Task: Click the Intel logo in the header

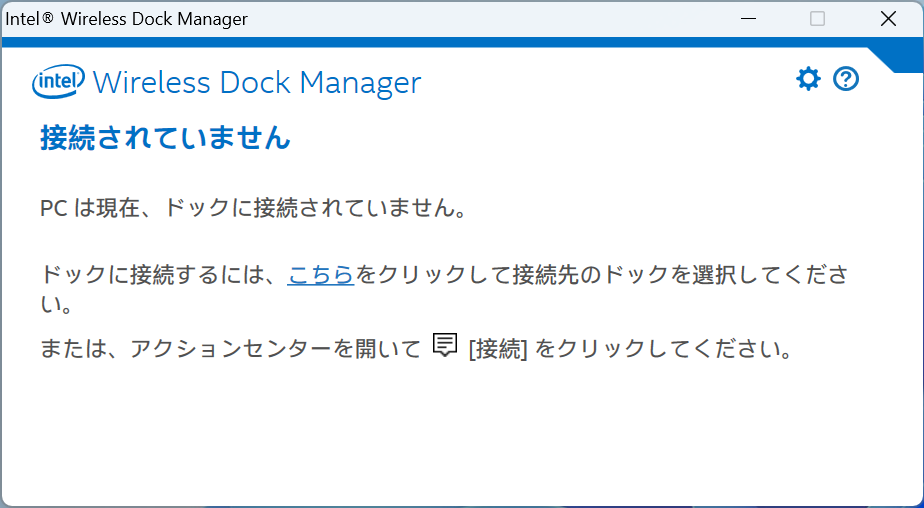Action: [x=59, y=82]
